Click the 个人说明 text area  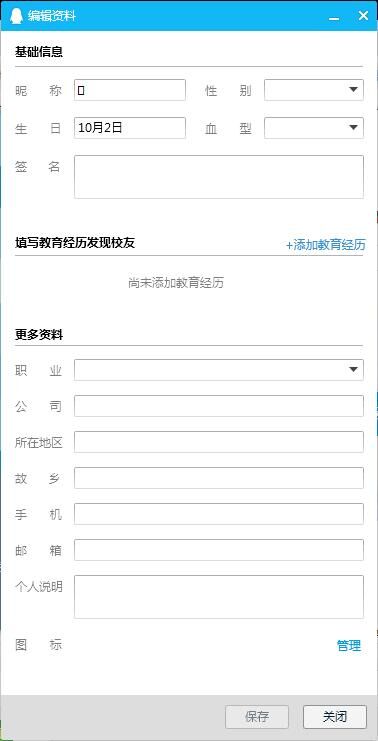219,597
